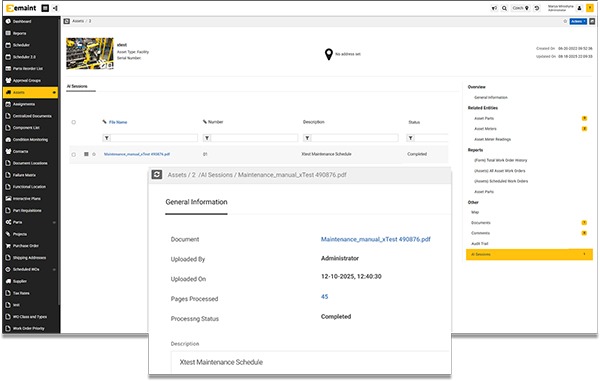Click the history clock icon in header
The height and width of the screenshot is (381, 600).
coord(537,8)
